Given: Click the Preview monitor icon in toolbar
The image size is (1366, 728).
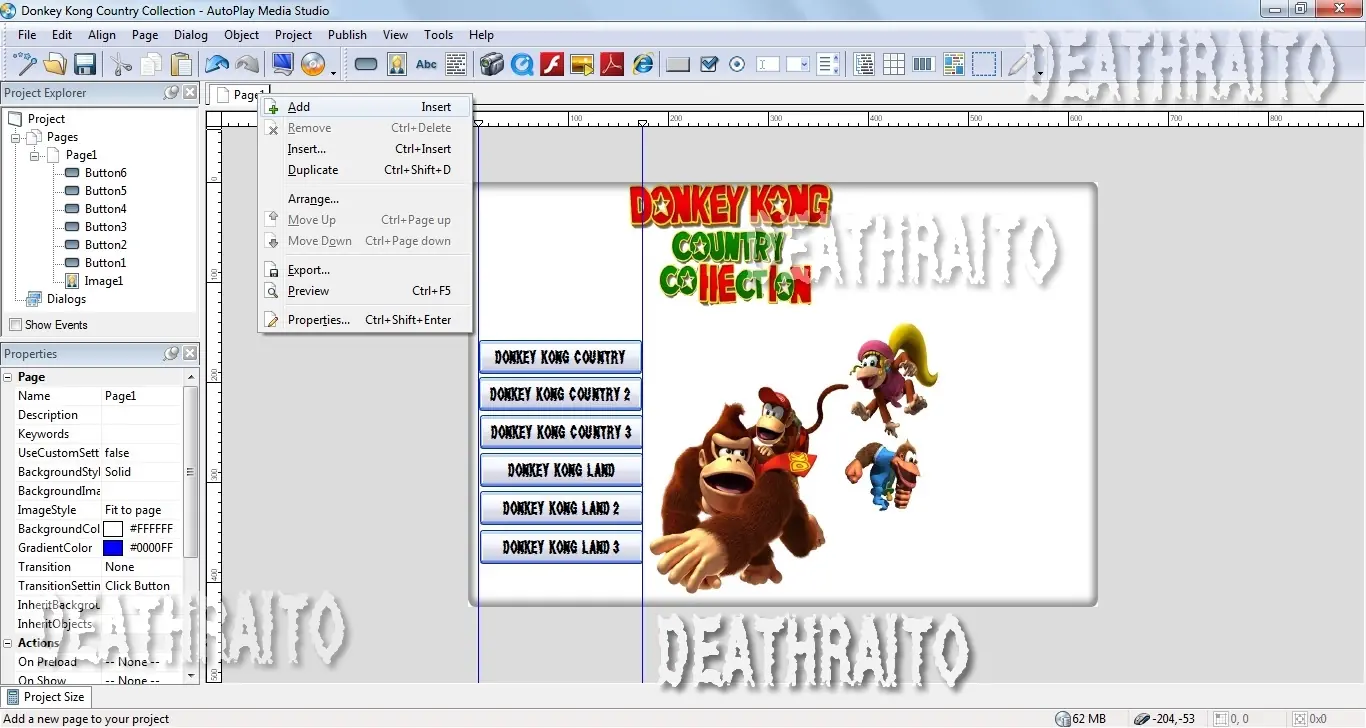Looking at the screenshot, I should [283, 65].
